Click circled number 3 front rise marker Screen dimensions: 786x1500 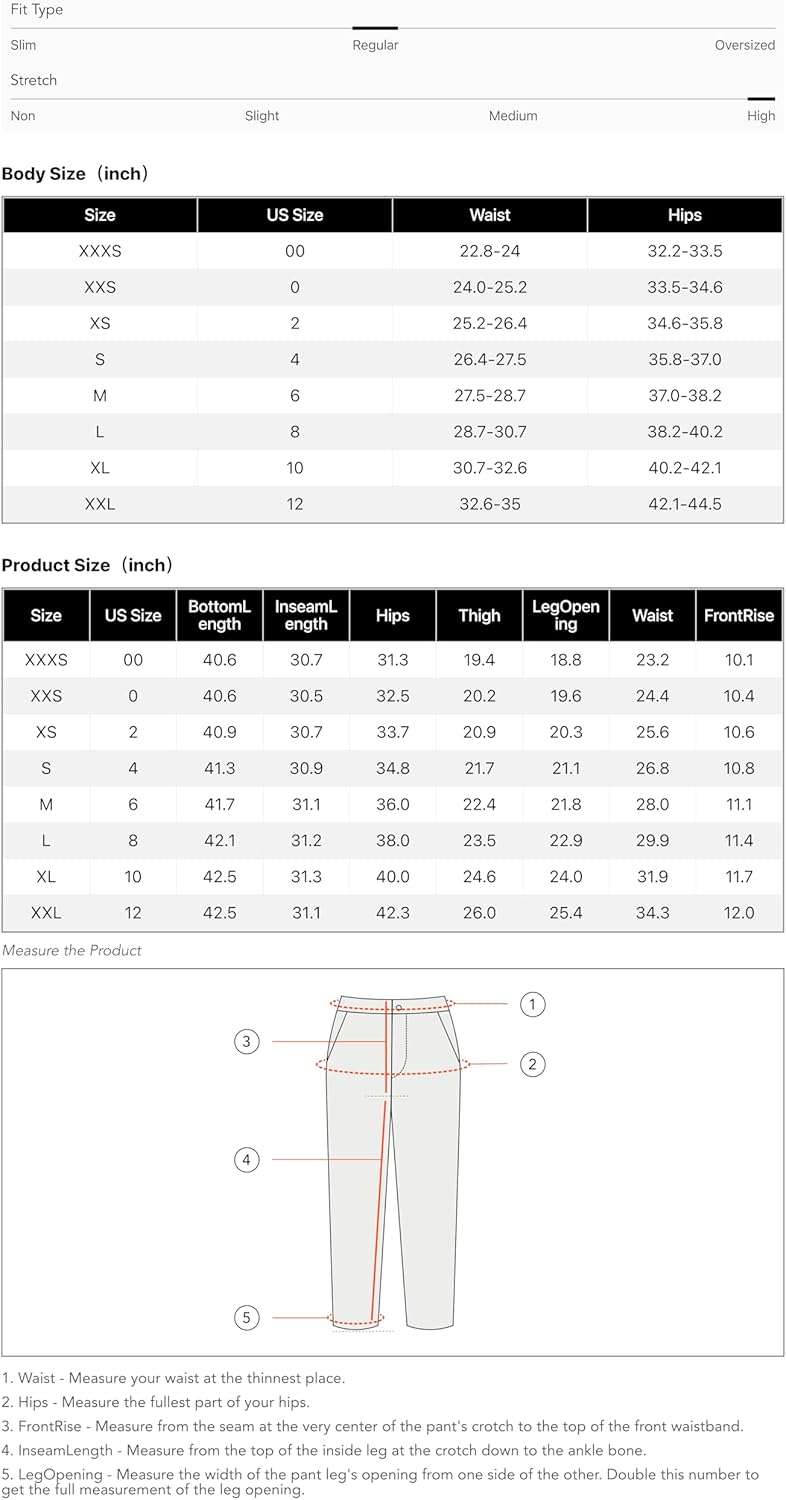click(247, 1042)
